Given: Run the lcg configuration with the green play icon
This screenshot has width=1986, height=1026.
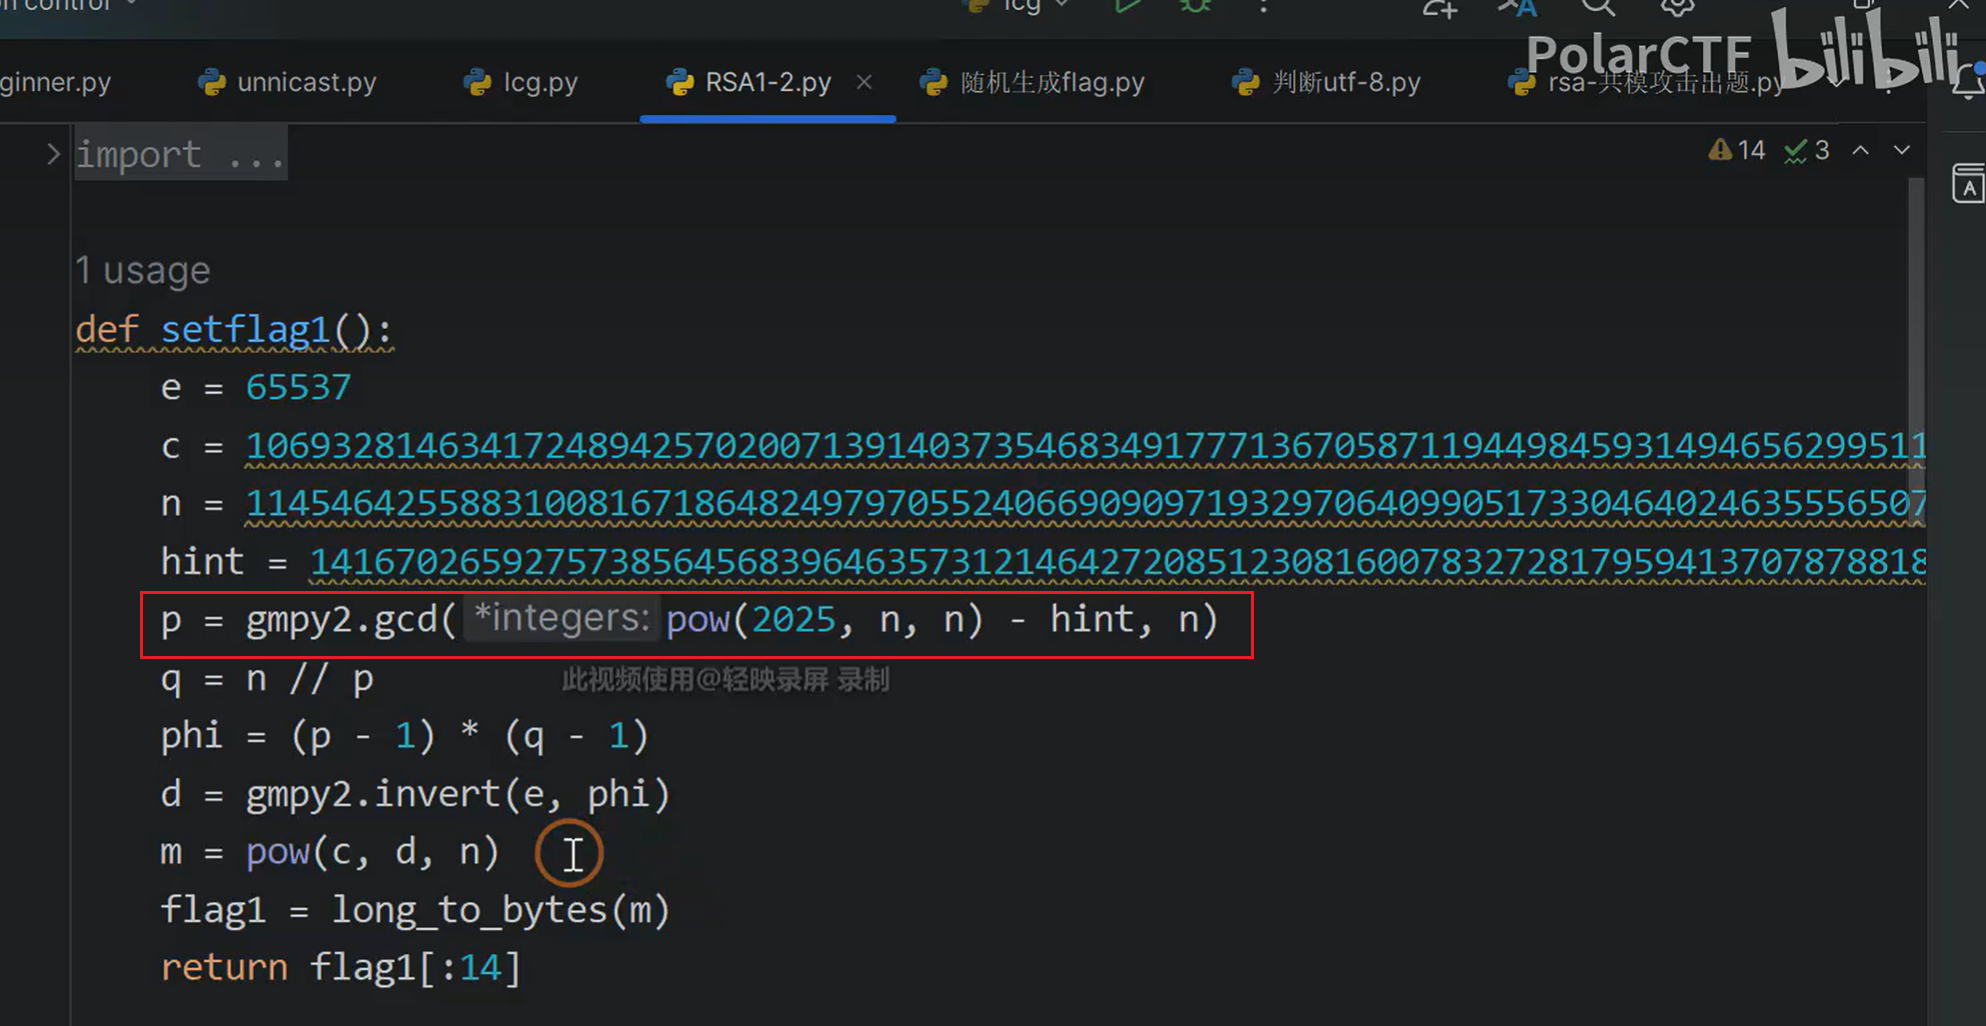Looking at the screenshot, I should pyautogui.click(x=1128, y=6).
